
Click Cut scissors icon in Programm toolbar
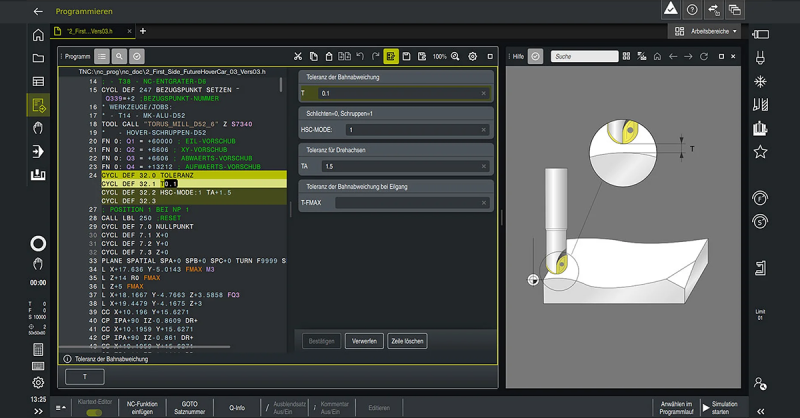tap(298, 56)
